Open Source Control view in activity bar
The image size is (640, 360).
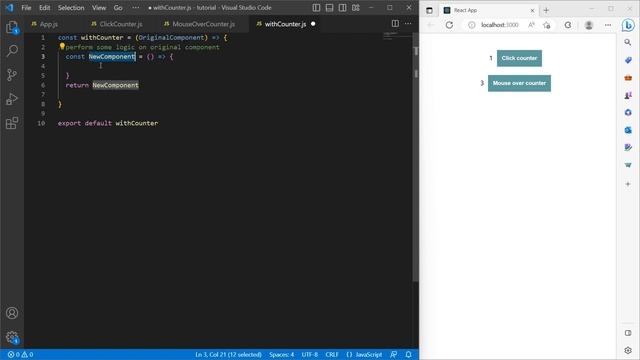click(12, 75)
